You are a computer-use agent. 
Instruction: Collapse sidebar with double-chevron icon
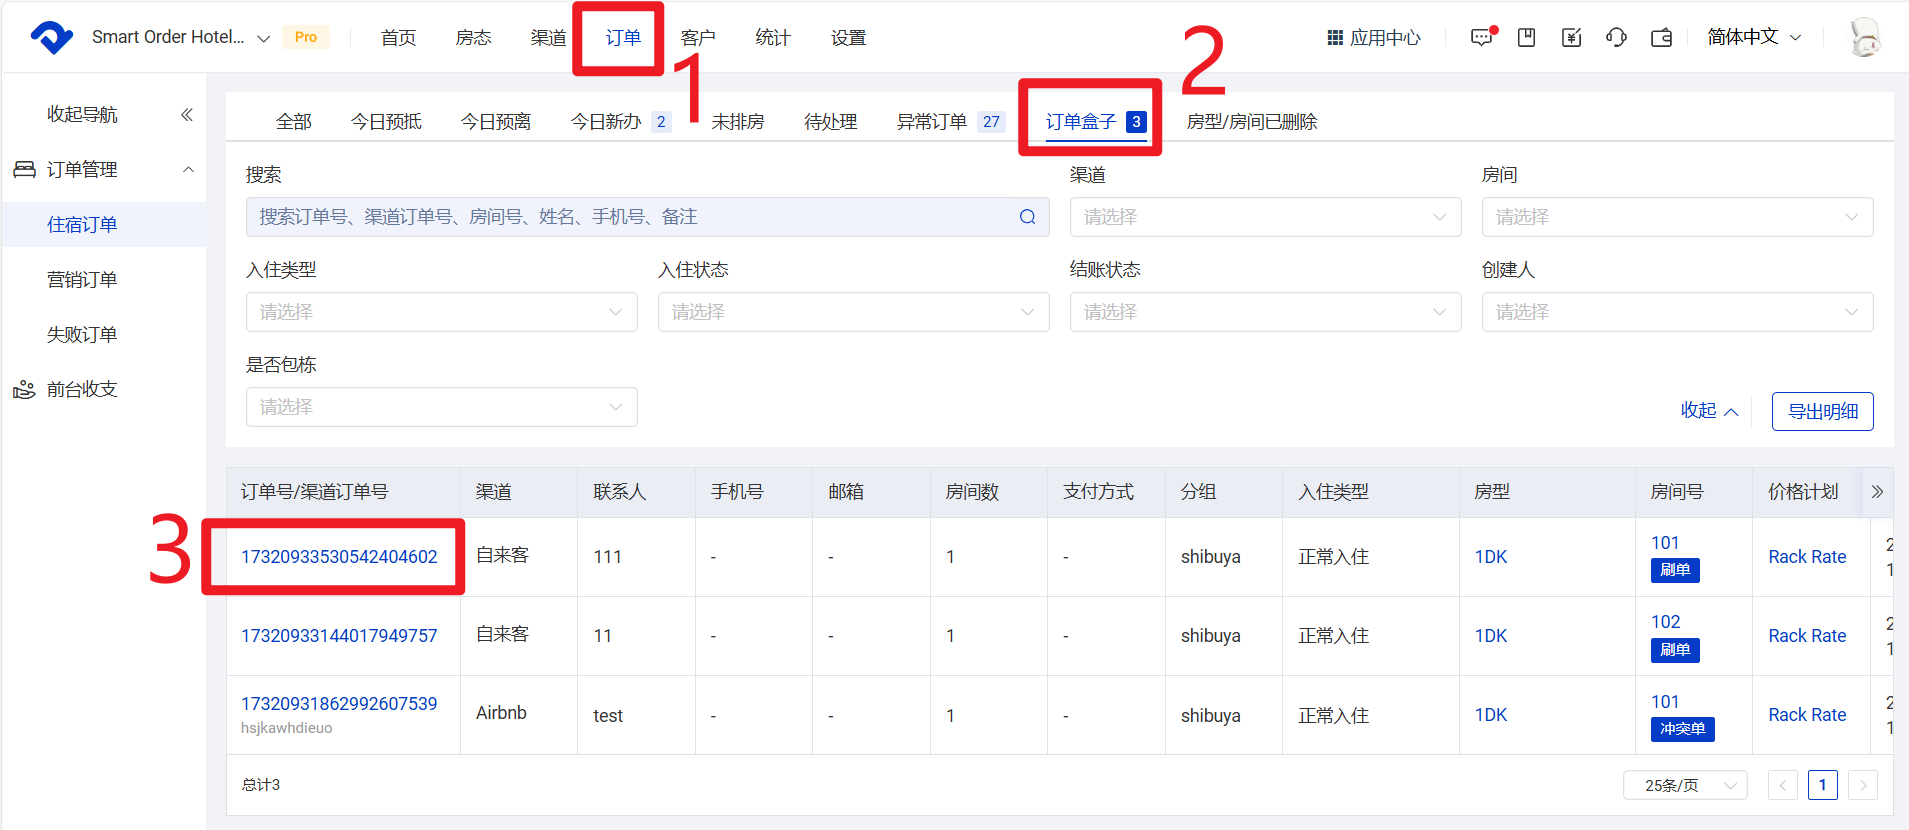point(186,115)
